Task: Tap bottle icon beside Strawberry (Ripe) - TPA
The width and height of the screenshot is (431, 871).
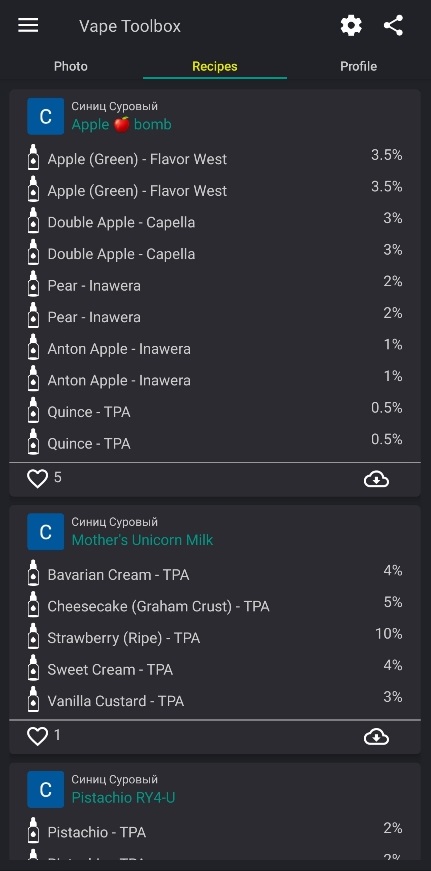Action: pos(34,637)
